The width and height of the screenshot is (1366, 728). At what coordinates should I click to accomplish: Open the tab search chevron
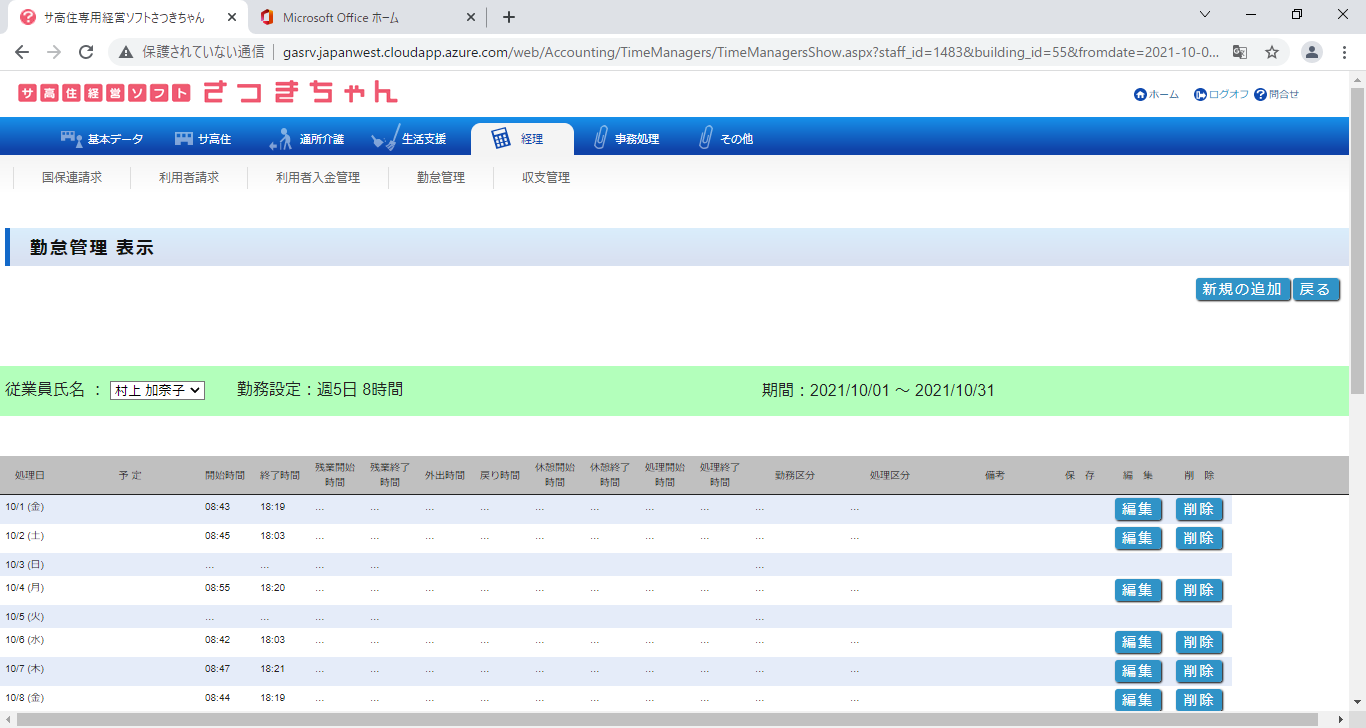[1205, 16]
